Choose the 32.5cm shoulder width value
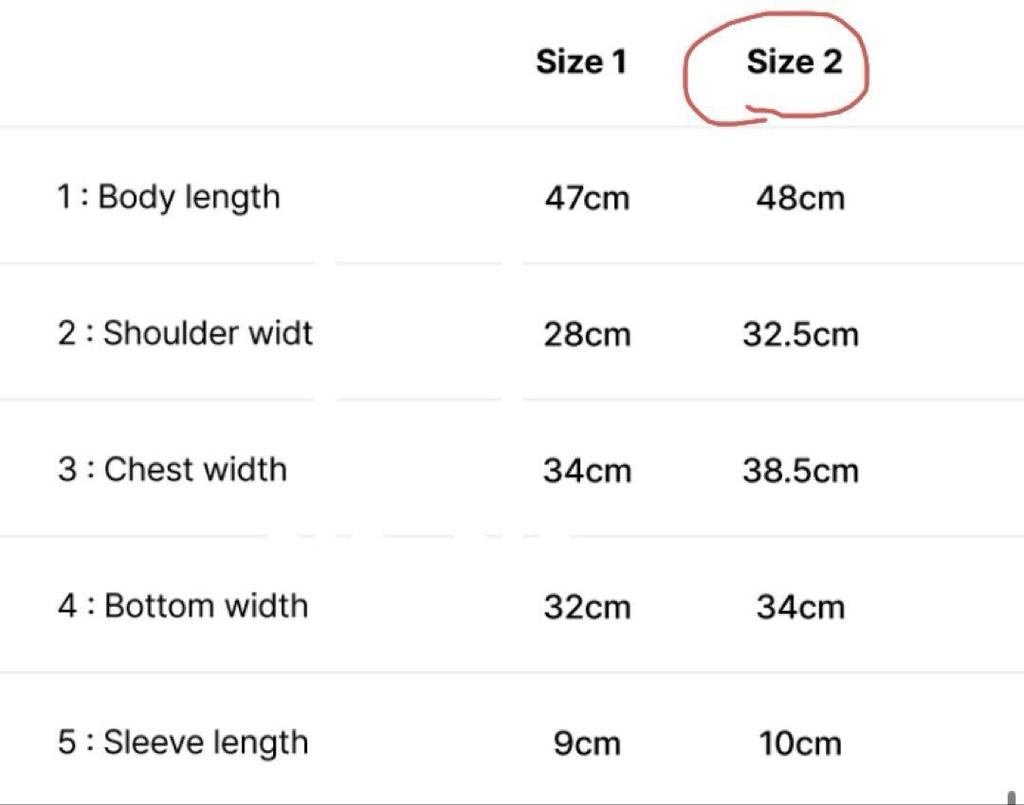The image size is (1024, 805). click(x=800, y=334)
